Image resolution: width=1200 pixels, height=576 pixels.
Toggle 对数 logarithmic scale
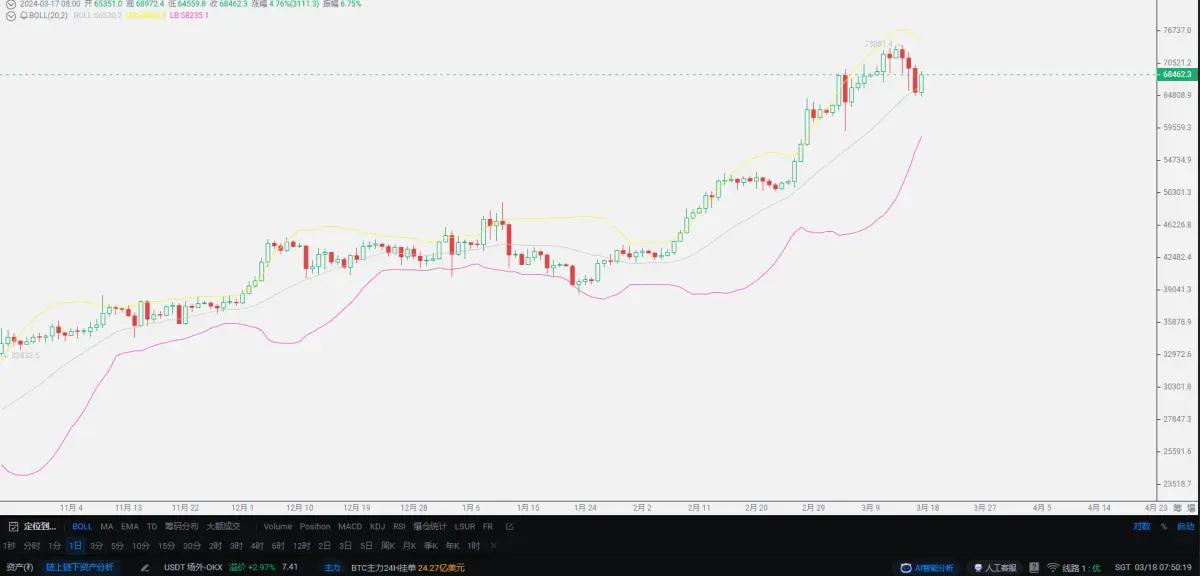click(1141, 526)
